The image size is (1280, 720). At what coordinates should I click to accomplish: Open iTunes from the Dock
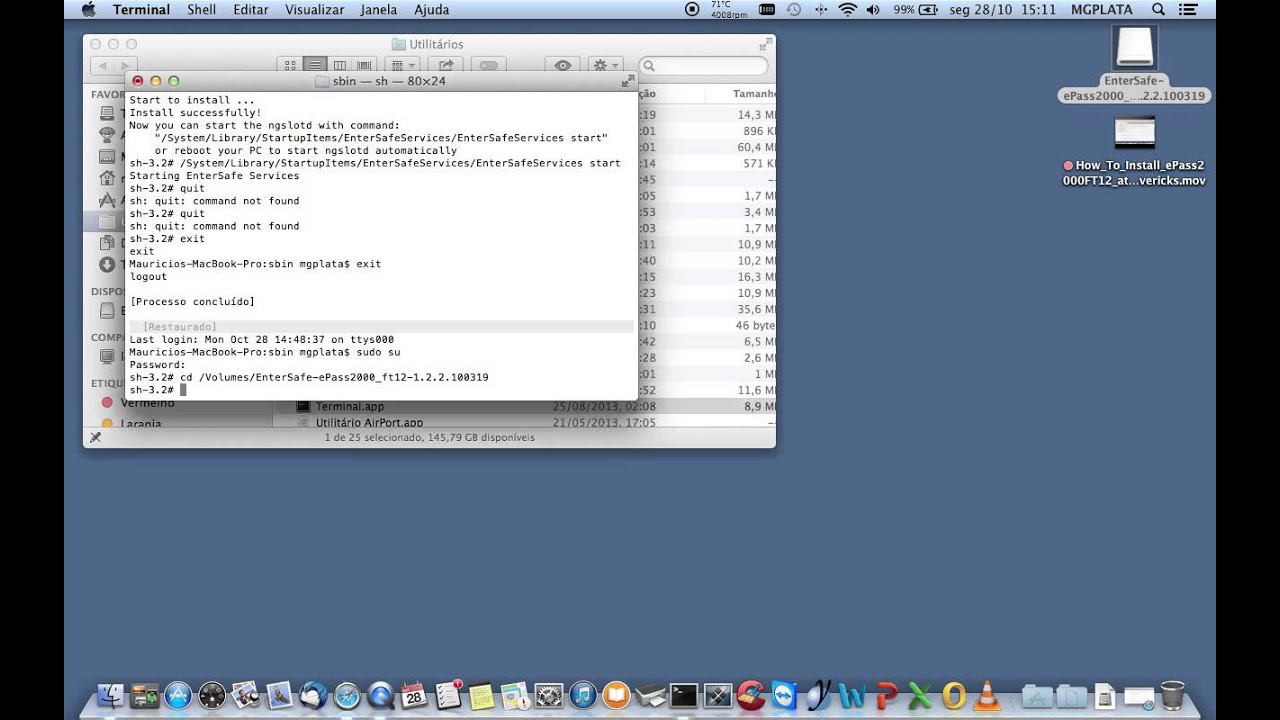click(583, 695)
